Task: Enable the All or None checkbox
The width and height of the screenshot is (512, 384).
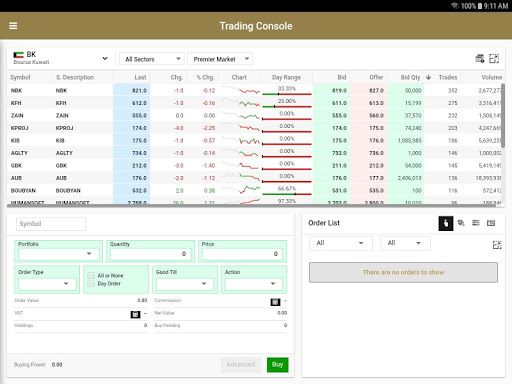Action: (91, 276)
